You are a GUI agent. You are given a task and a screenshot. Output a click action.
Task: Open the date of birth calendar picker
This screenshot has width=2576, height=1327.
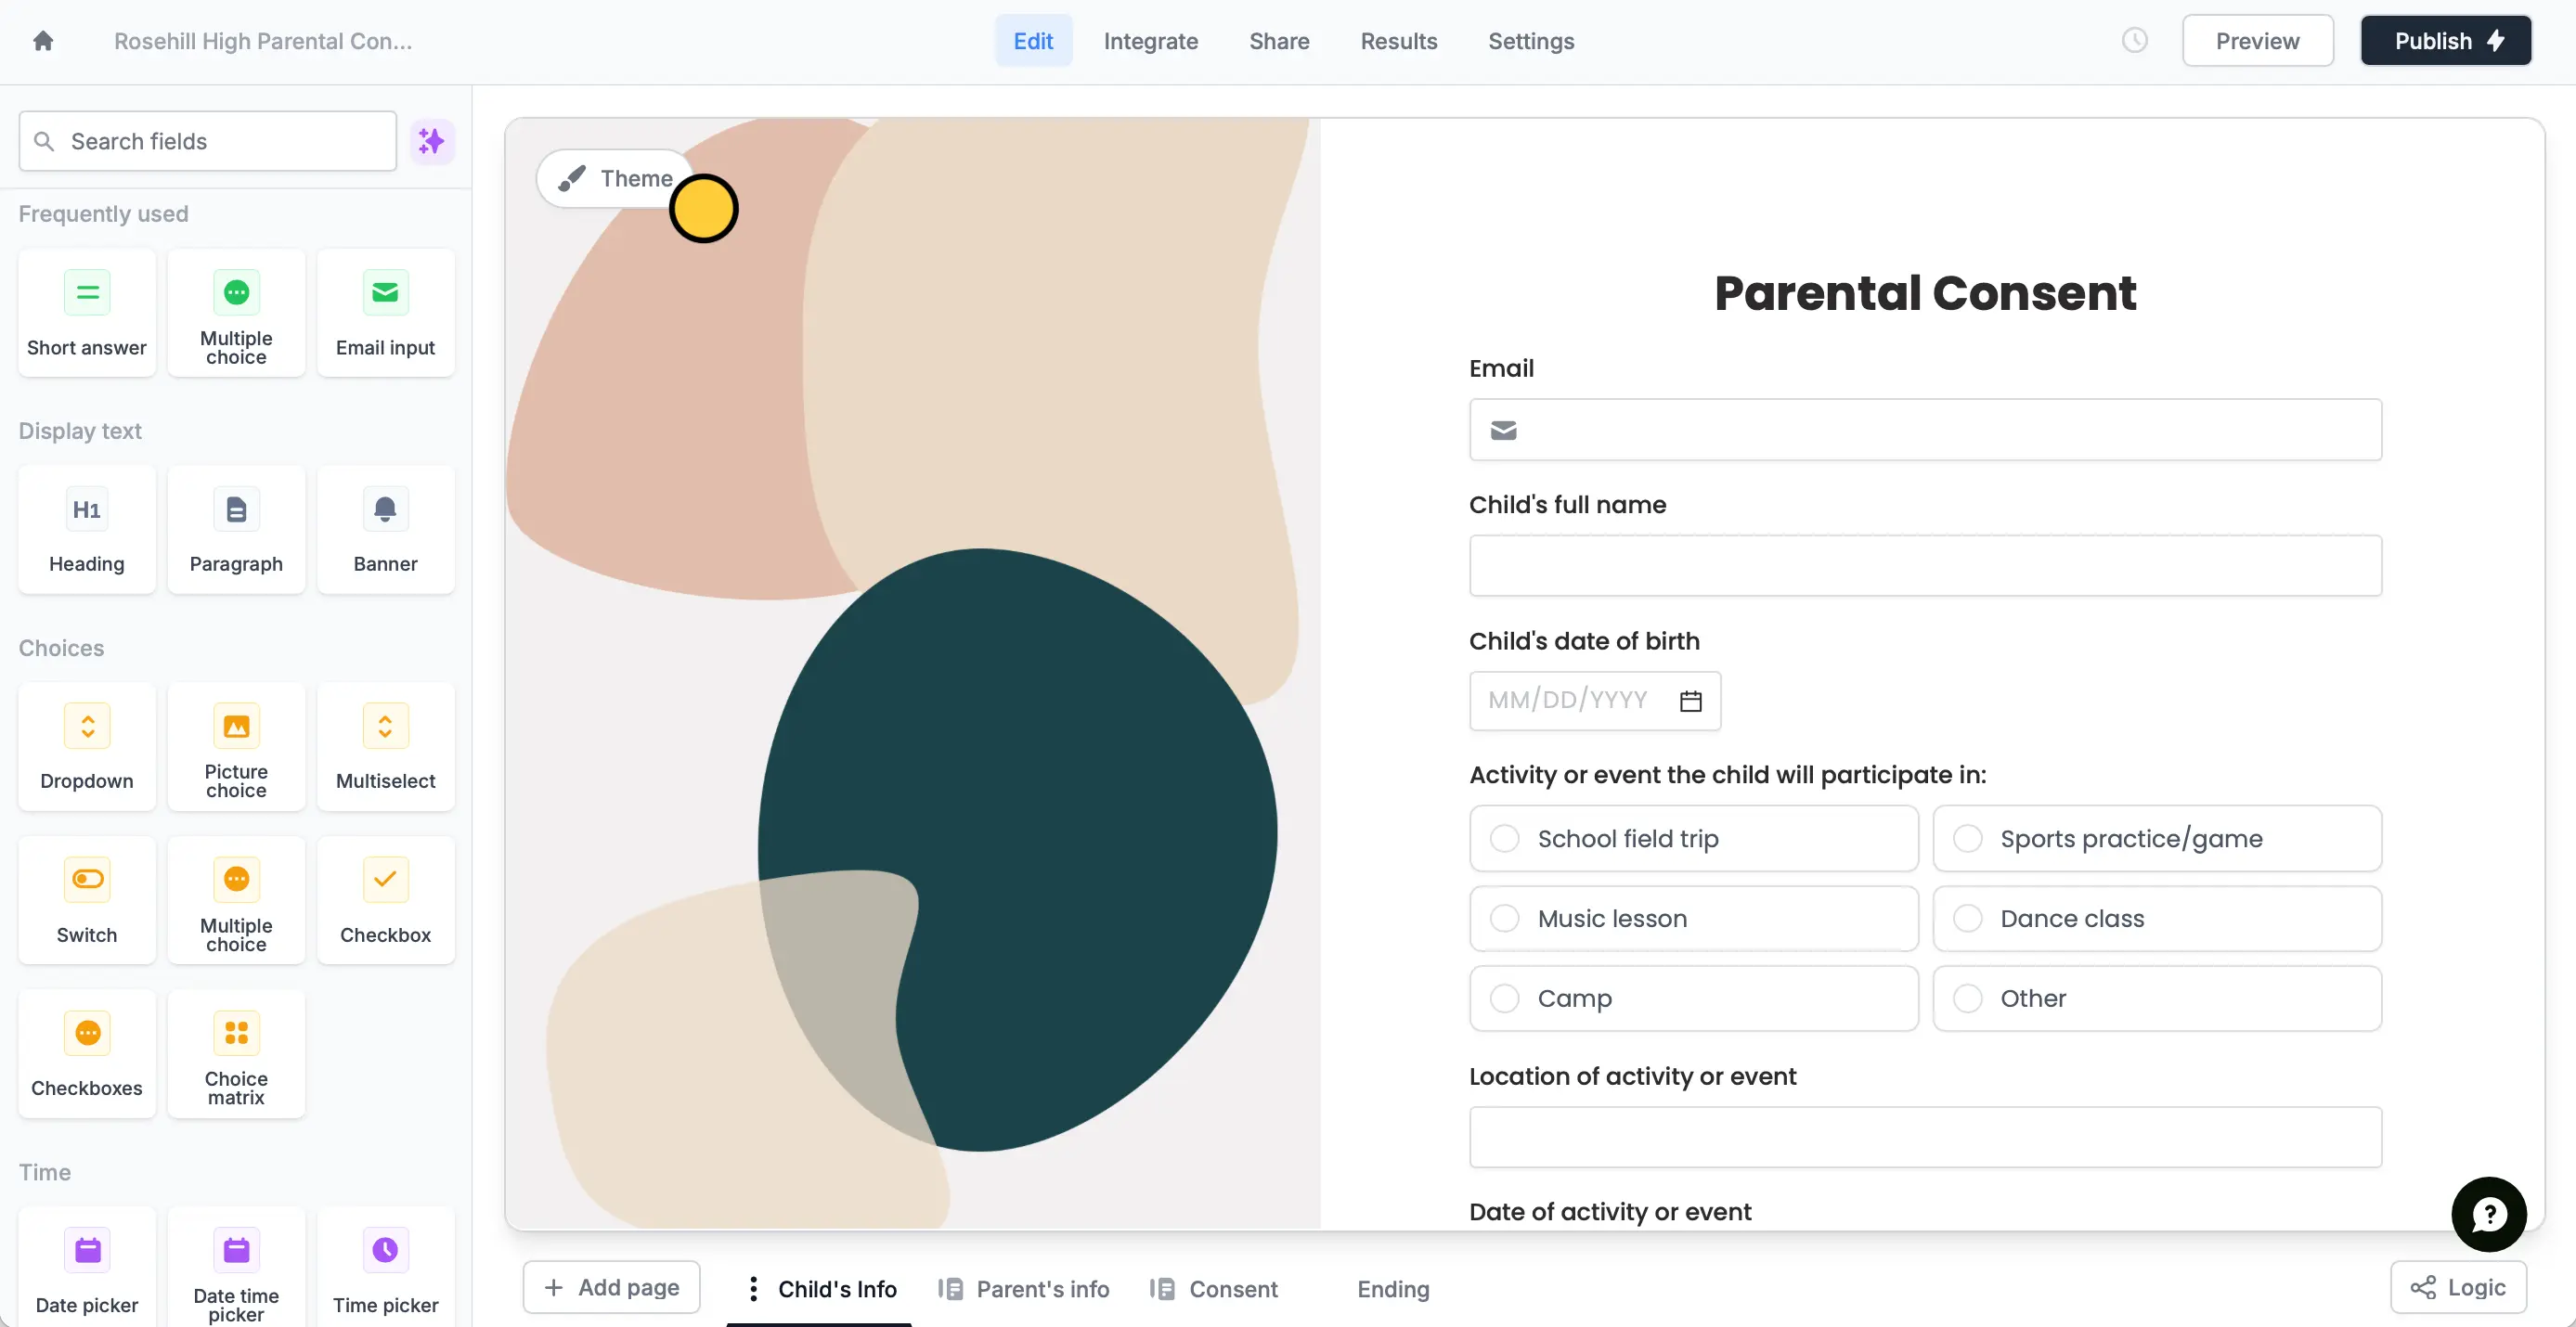[x=1690, y=701]
